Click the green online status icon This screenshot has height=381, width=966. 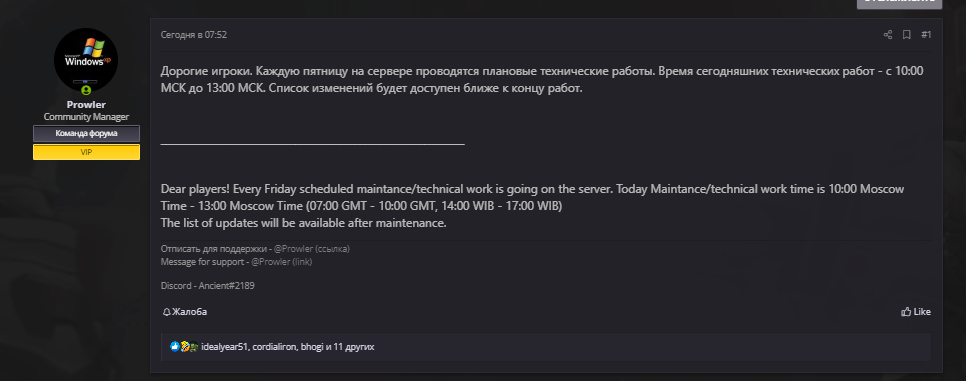tap(86, 90)
